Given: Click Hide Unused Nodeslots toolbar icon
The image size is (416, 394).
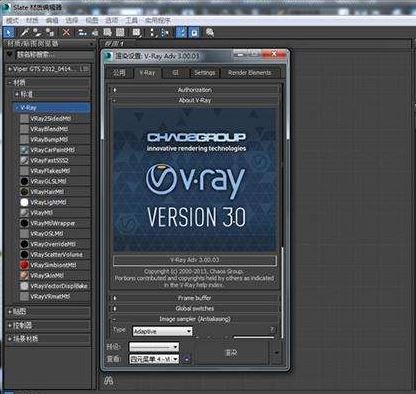Looking at the screenshot, I should (95, 32).
